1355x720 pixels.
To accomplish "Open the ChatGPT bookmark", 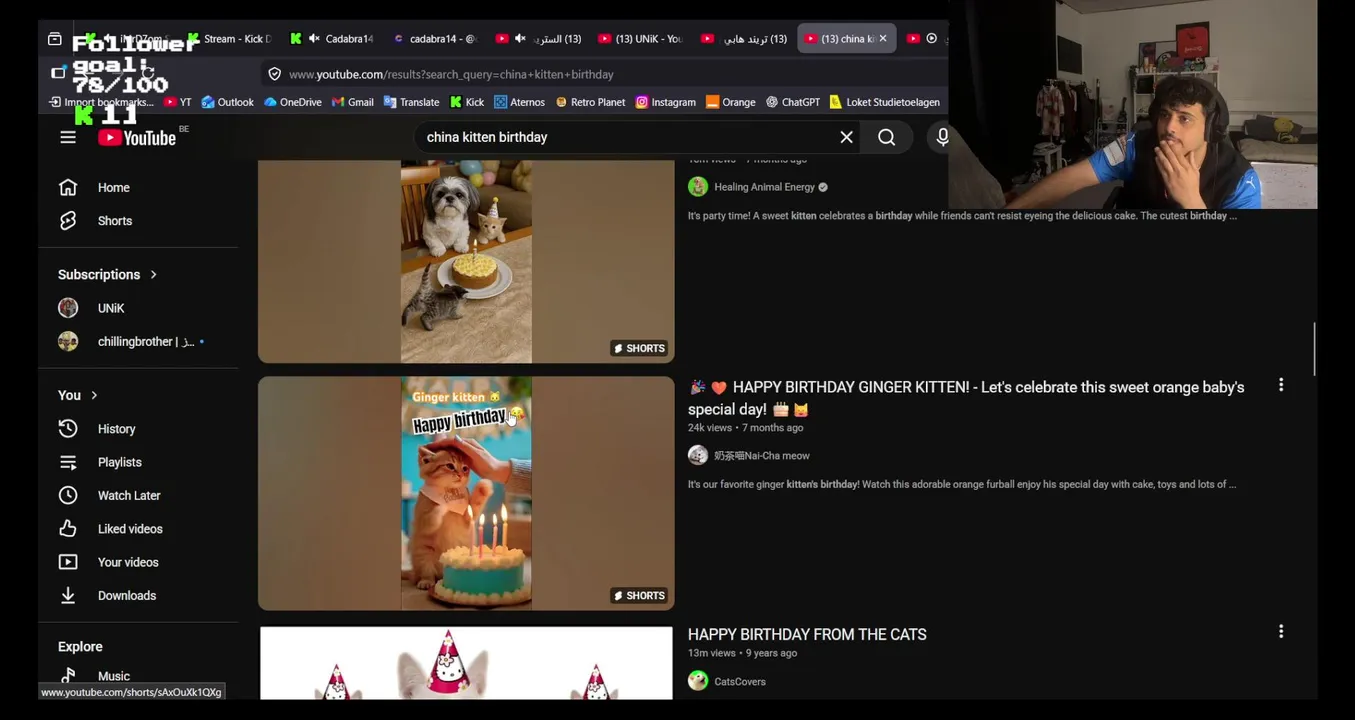I will pos(792,102).
